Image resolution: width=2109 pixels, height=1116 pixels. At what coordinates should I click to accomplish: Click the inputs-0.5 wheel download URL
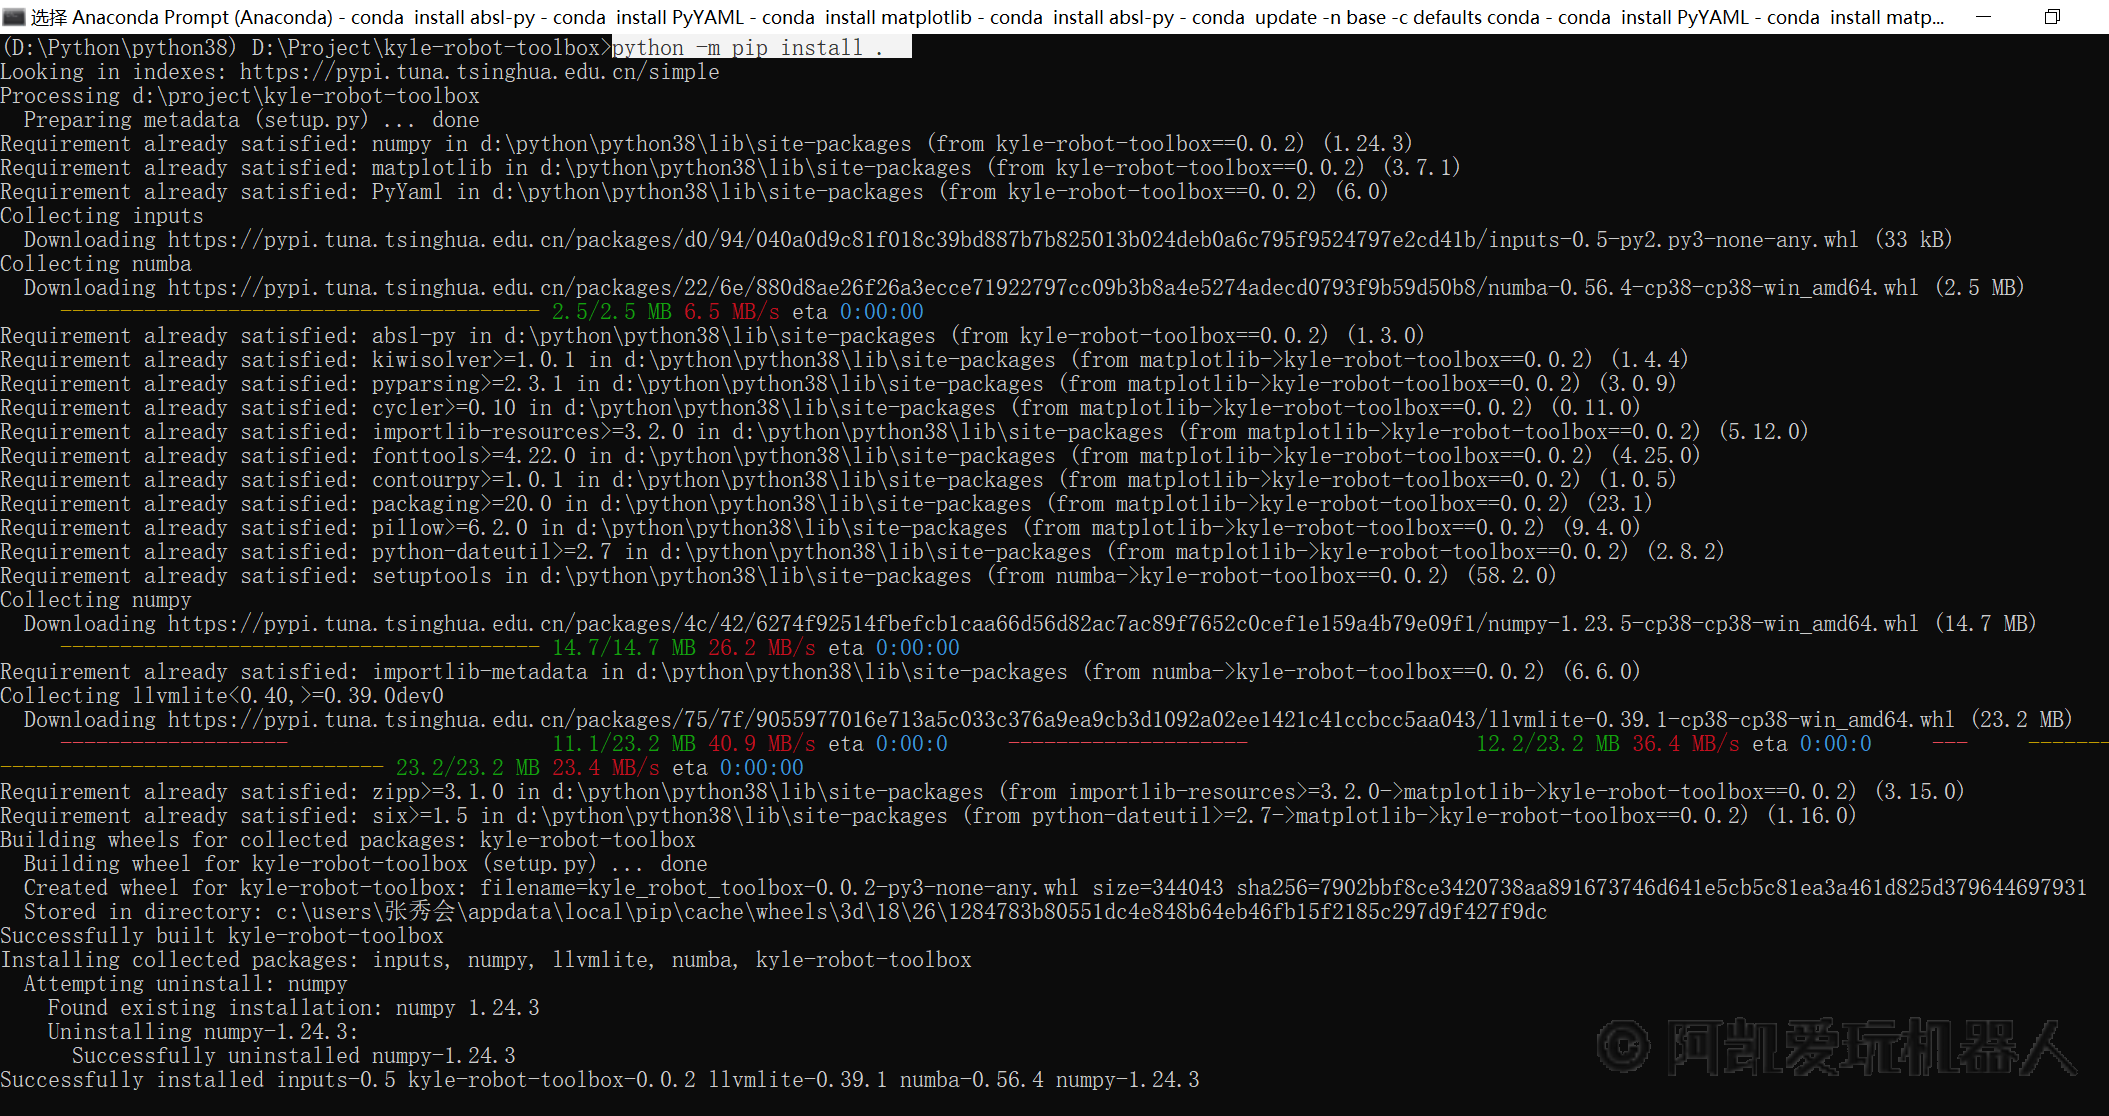[x=1013, y=240]
